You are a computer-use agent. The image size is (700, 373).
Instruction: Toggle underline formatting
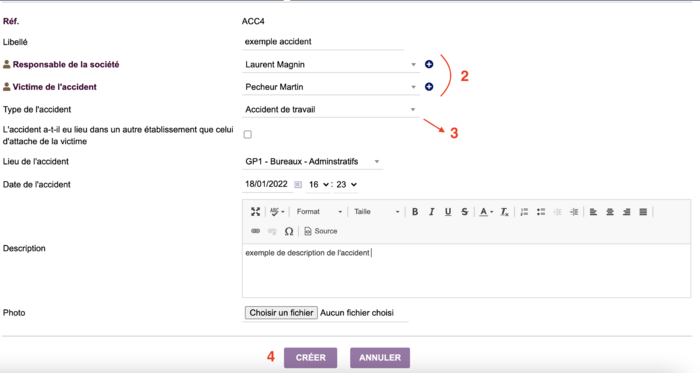(x=448, y=212)
